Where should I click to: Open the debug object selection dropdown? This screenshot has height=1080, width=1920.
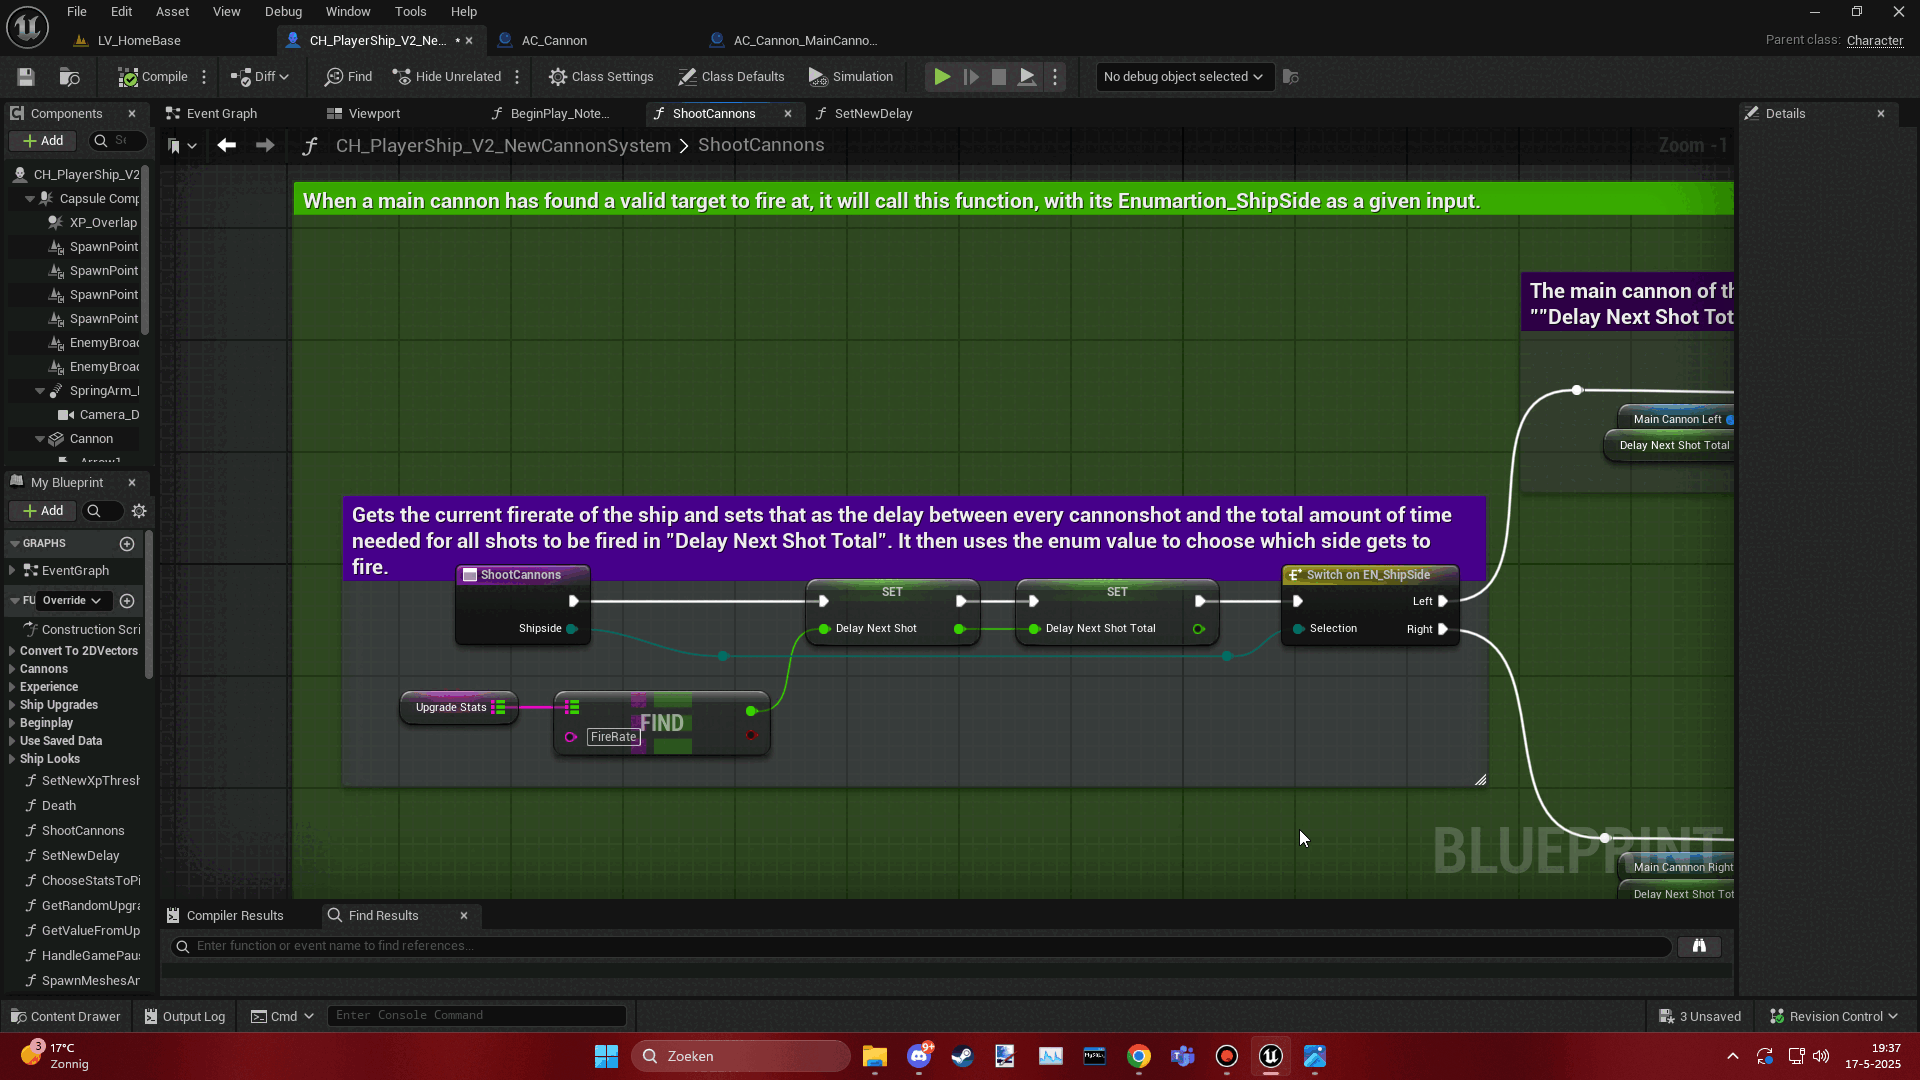tap(1183, 77)
